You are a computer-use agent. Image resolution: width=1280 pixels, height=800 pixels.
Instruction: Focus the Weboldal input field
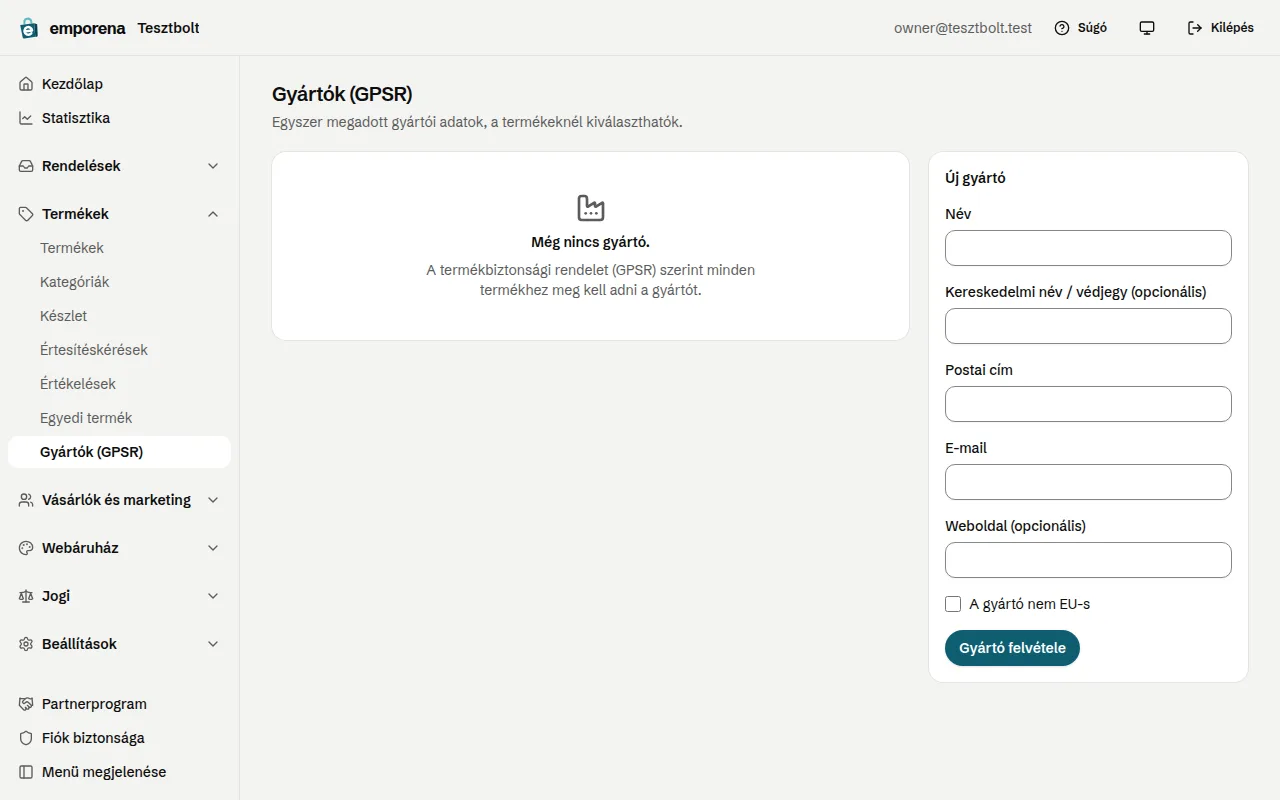pyautogui.click(x=1088, y=560)
